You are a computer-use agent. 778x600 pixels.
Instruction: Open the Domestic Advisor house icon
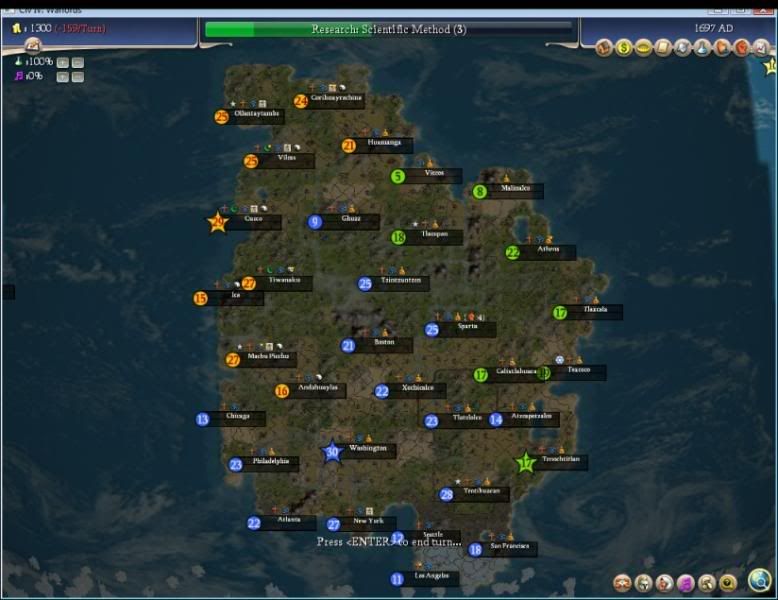coord(604,48)
